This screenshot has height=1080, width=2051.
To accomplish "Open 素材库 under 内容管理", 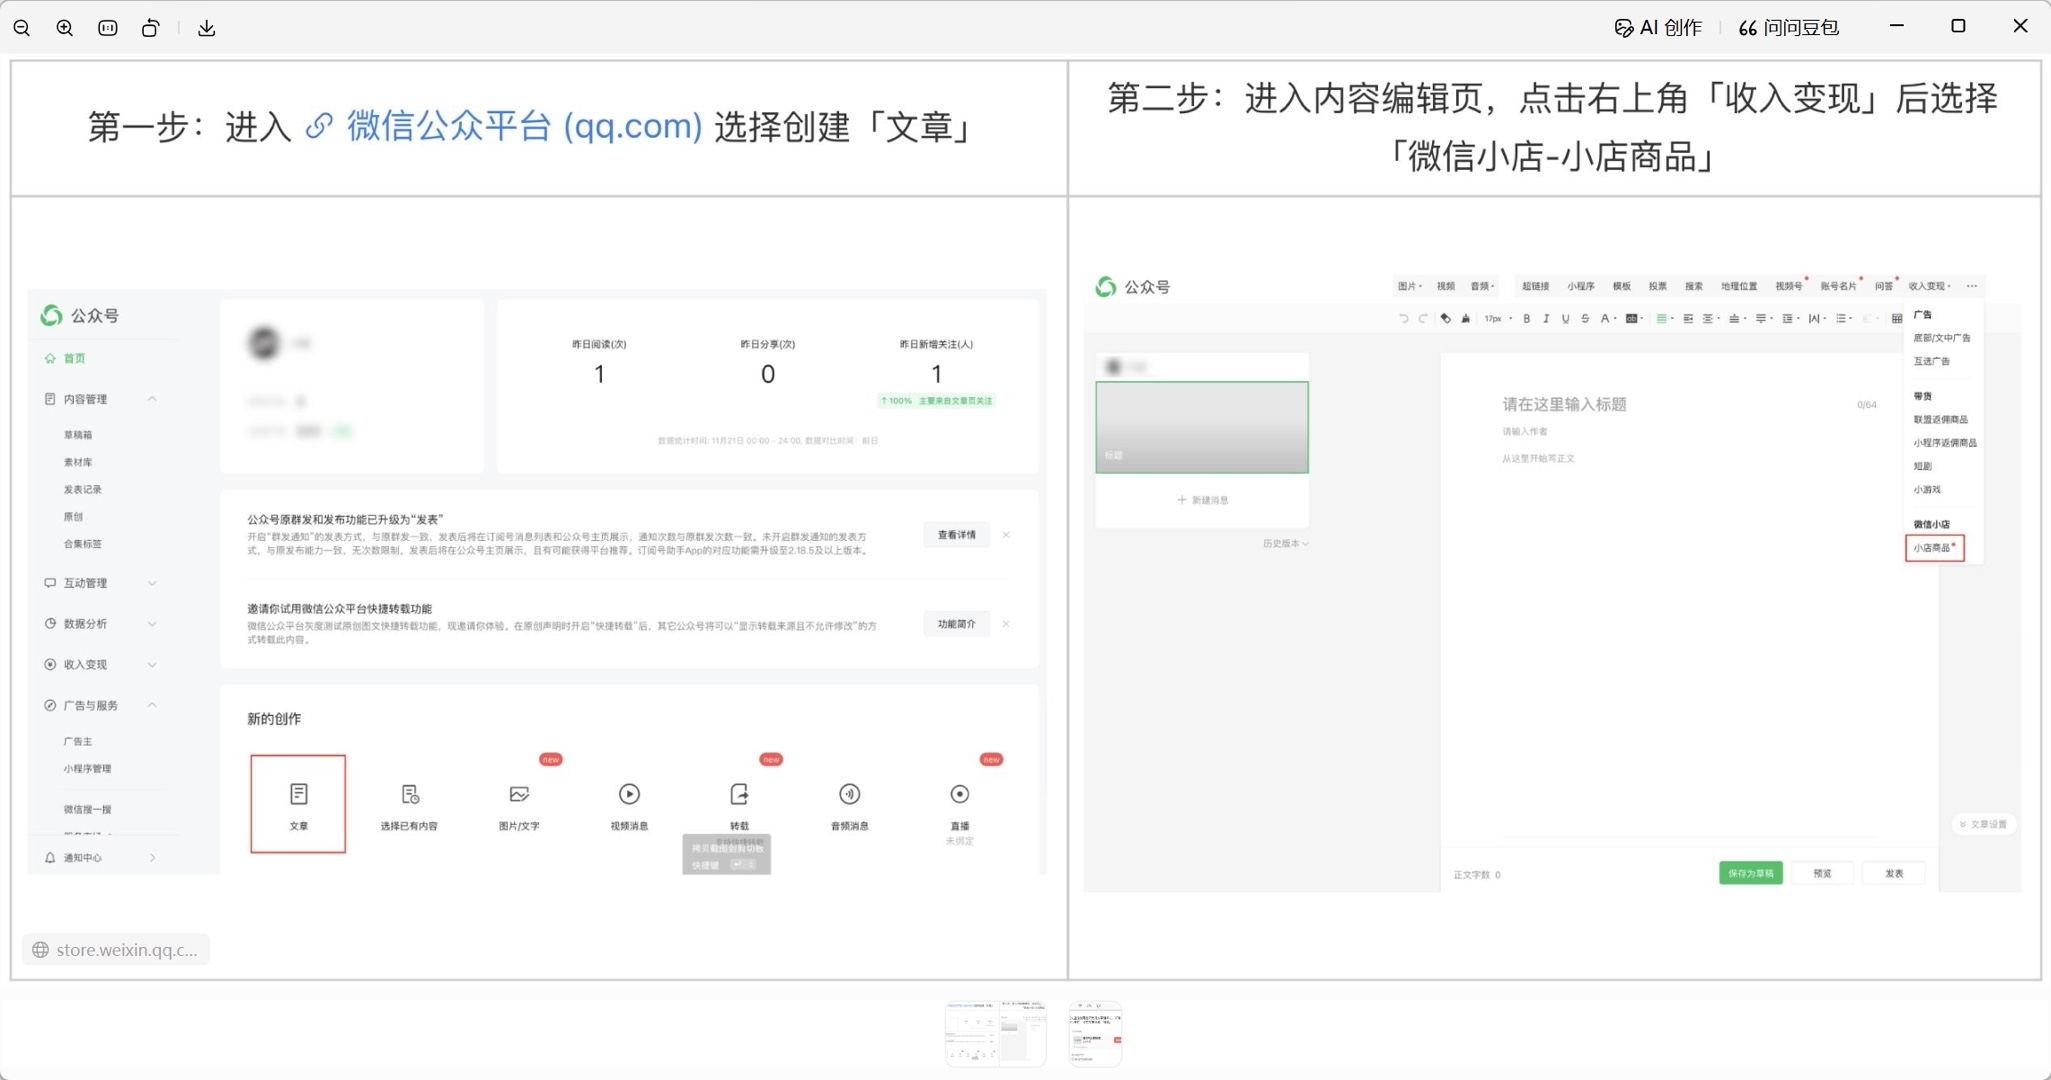I will 78,462.
